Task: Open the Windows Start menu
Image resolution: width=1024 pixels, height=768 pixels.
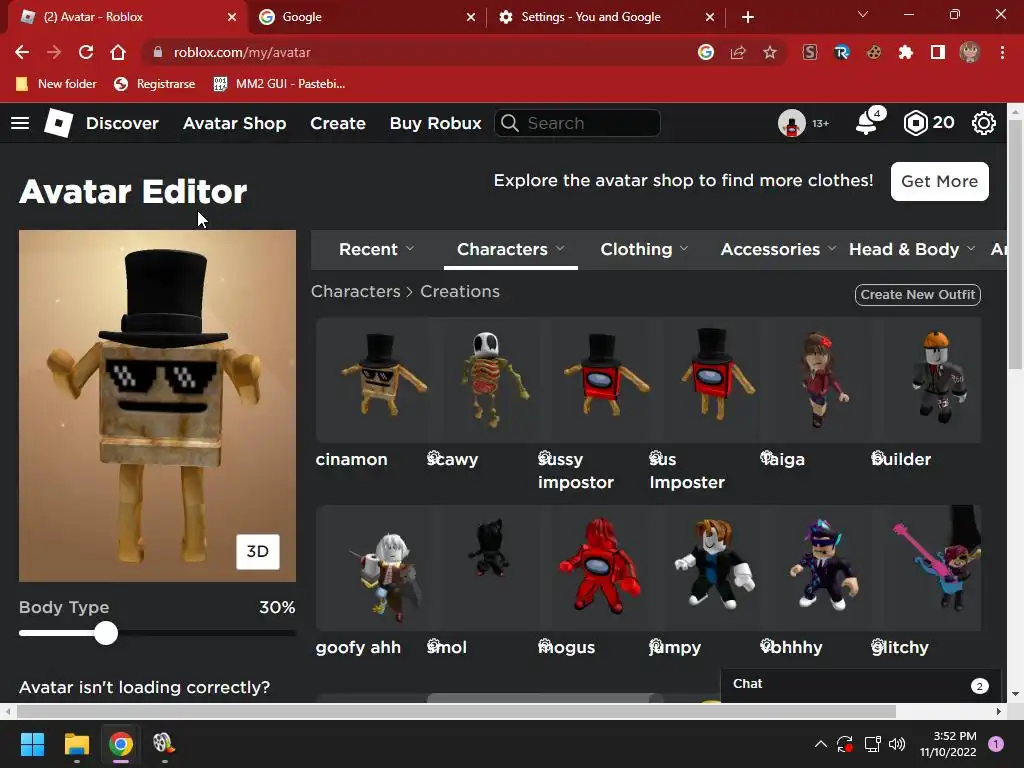Action: coord(32,744)
